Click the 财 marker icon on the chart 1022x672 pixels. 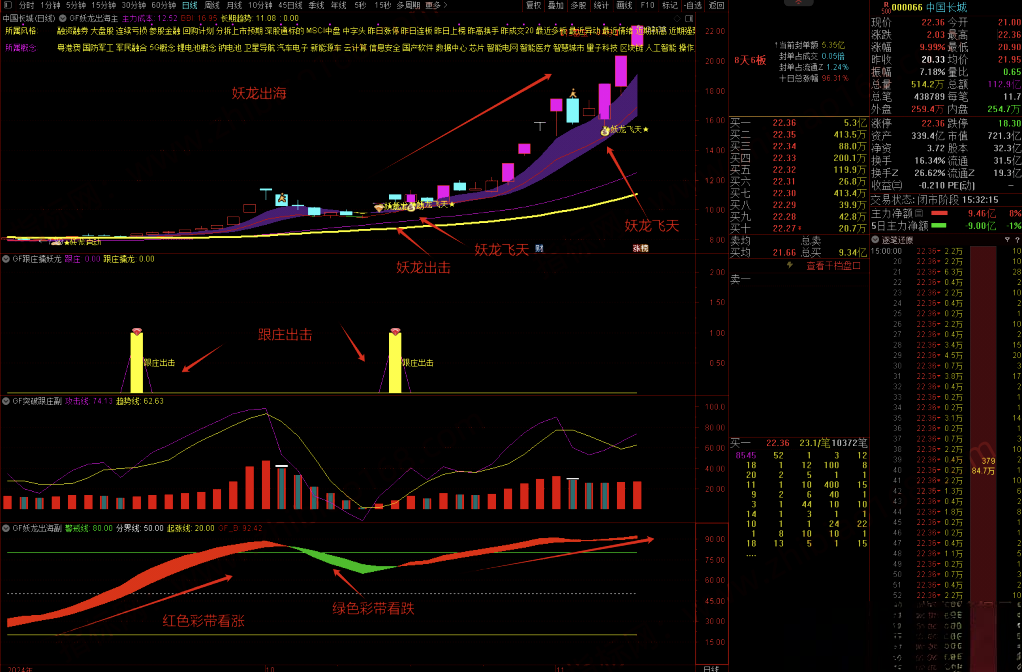pyautogui.click(x=540, y=247)
